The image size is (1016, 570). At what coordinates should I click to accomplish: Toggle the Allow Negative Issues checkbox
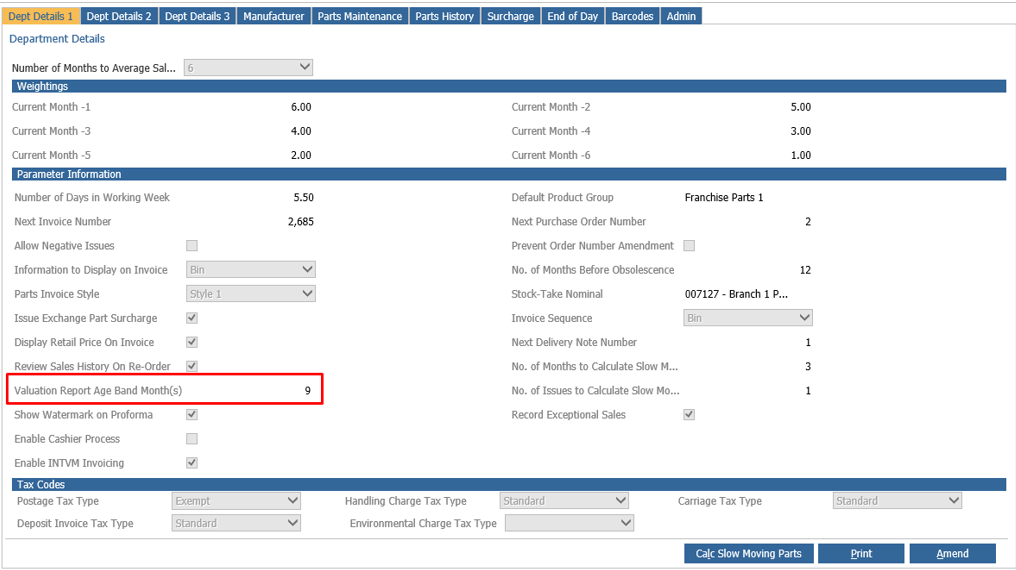tap(192, 245)
